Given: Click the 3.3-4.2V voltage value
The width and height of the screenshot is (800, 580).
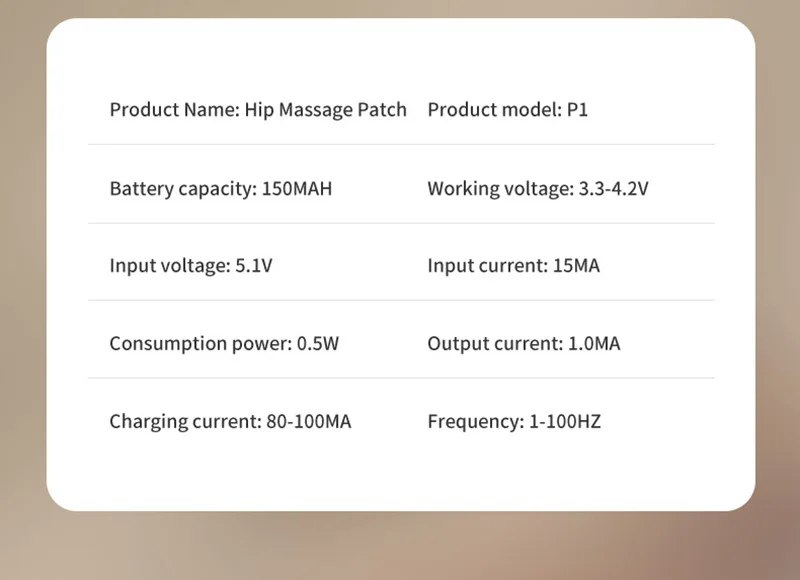Looking at the screenshot, I should pos(613,189).
